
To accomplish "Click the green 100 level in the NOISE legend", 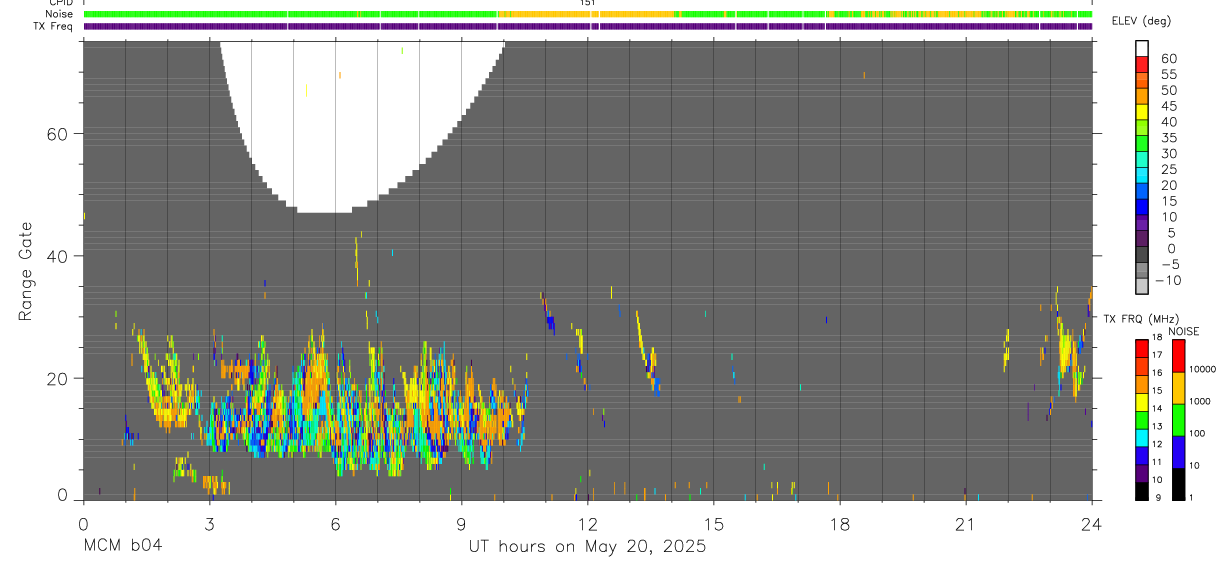I will [x=1178, y=419].
